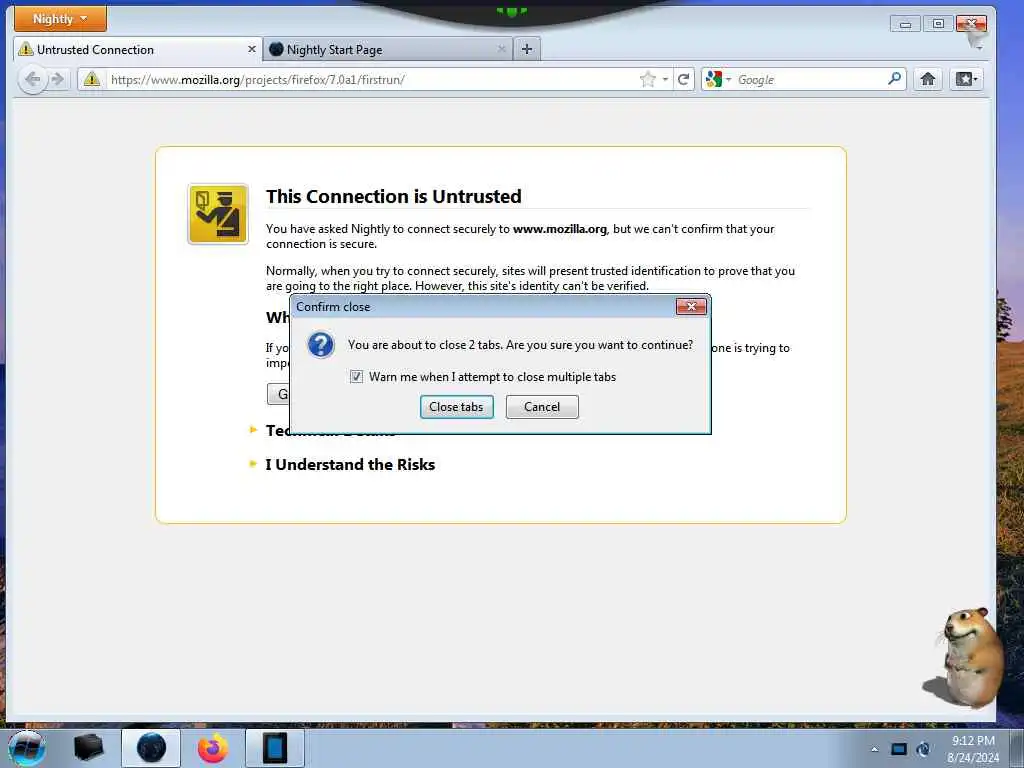1024x768 pixels.
Task: Click the mozilla.org URL address field
Action: pos(372,80)
